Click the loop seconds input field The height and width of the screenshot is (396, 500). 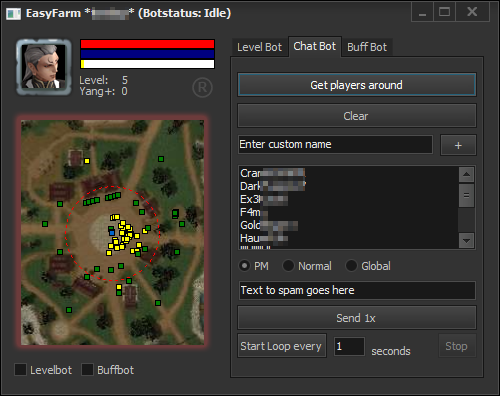coord(349,346)
